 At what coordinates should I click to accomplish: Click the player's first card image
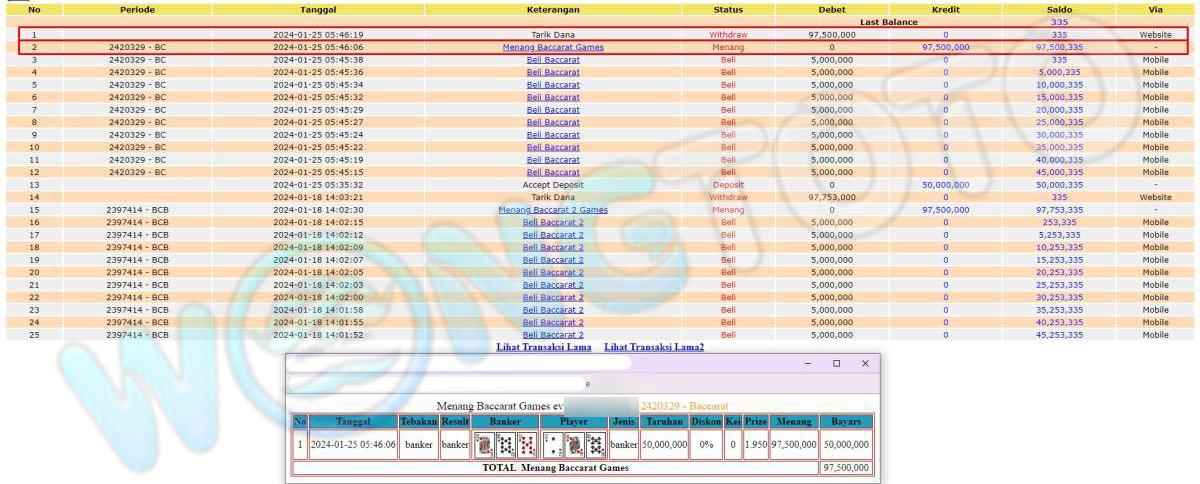(x=552, y=444)
